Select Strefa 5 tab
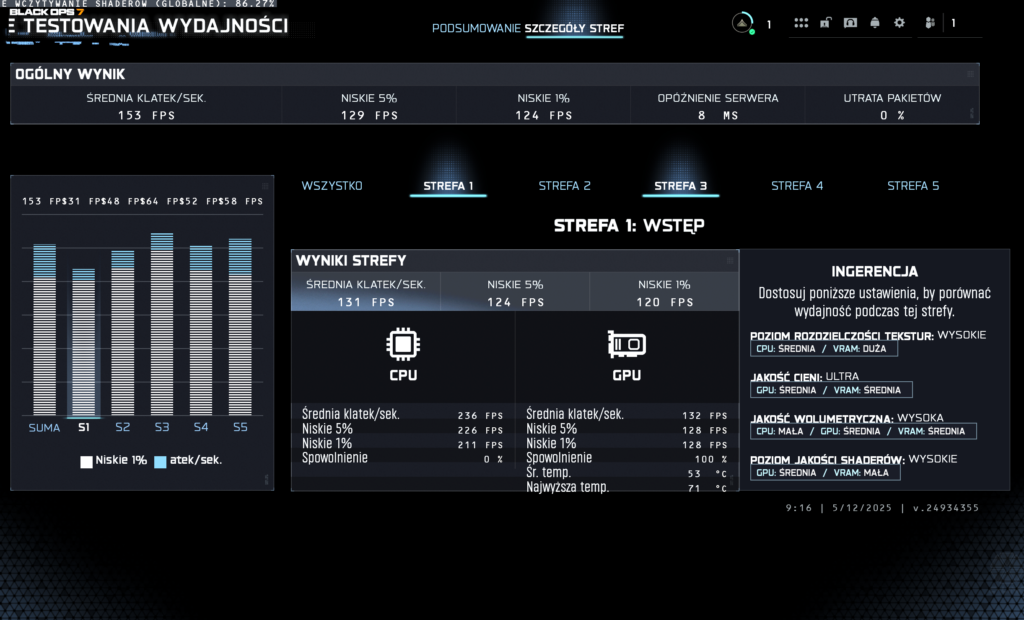The width and height of the screenshot is (1024, 620). coord(913,186)
